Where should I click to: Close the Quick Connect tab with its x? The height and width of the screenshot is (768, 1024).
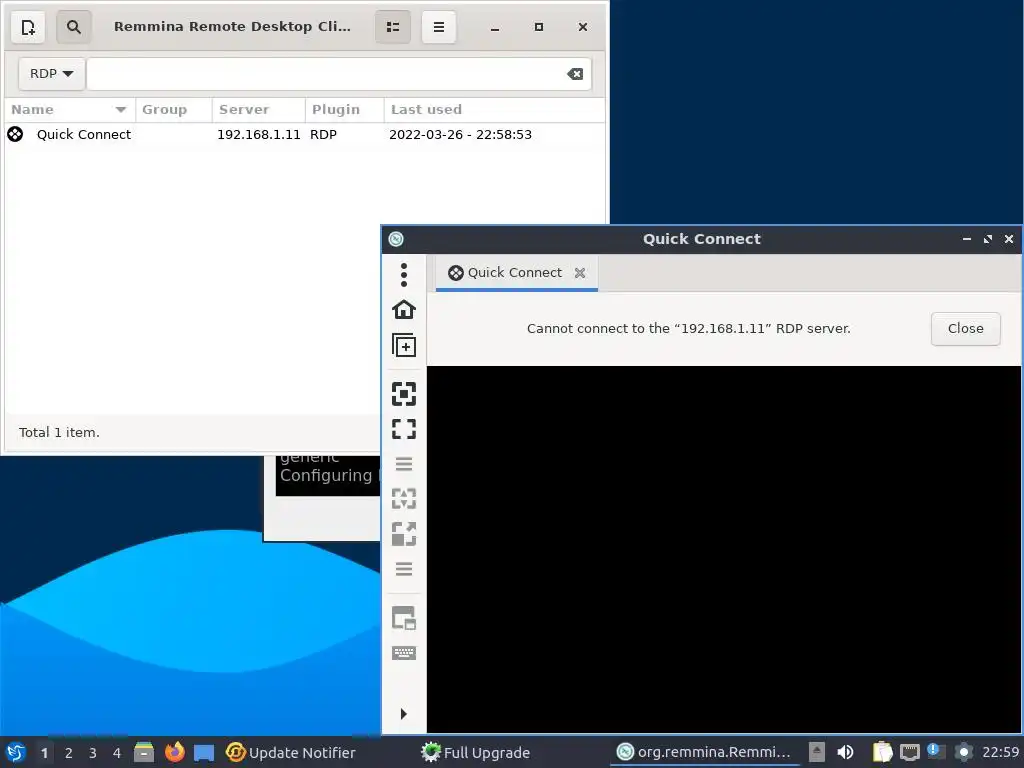click(580, 273)
